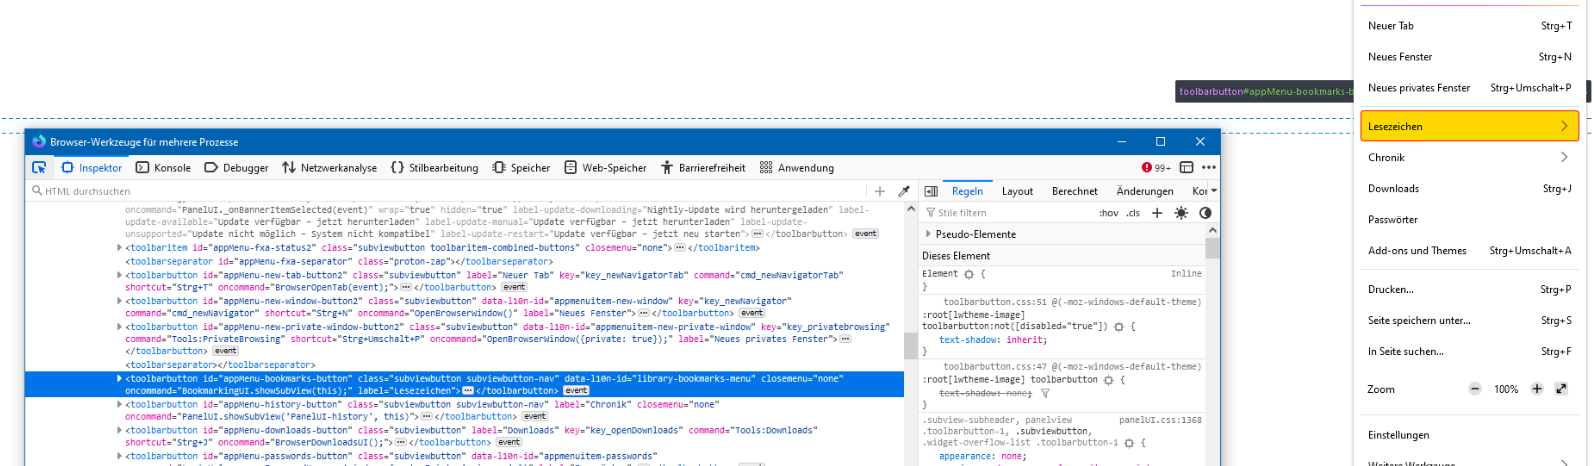The image size is (1594, 466).
Task: Expand the appMenu-history-button toolbarbutton node
Action: [x=120, y=405]
